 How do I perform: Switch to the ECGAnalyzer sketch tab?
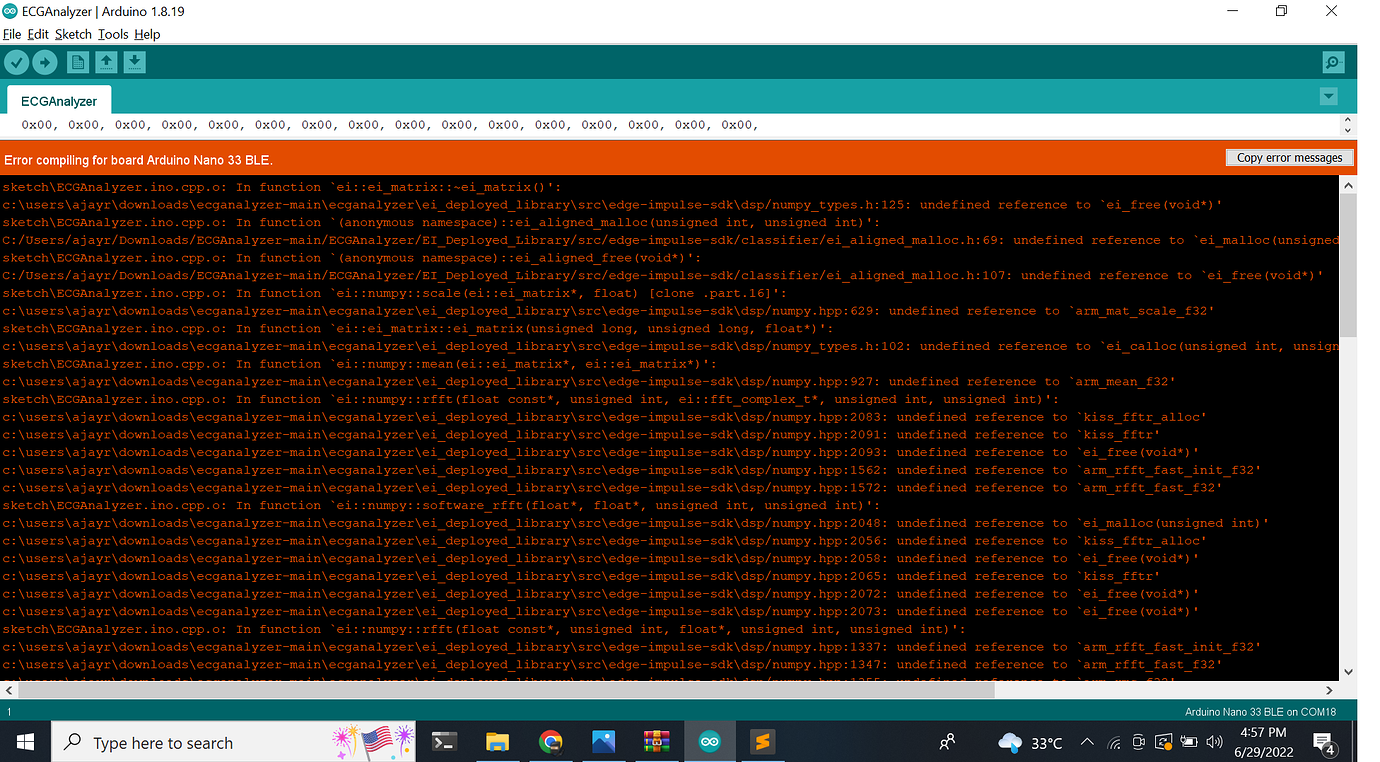pos(59,101)
